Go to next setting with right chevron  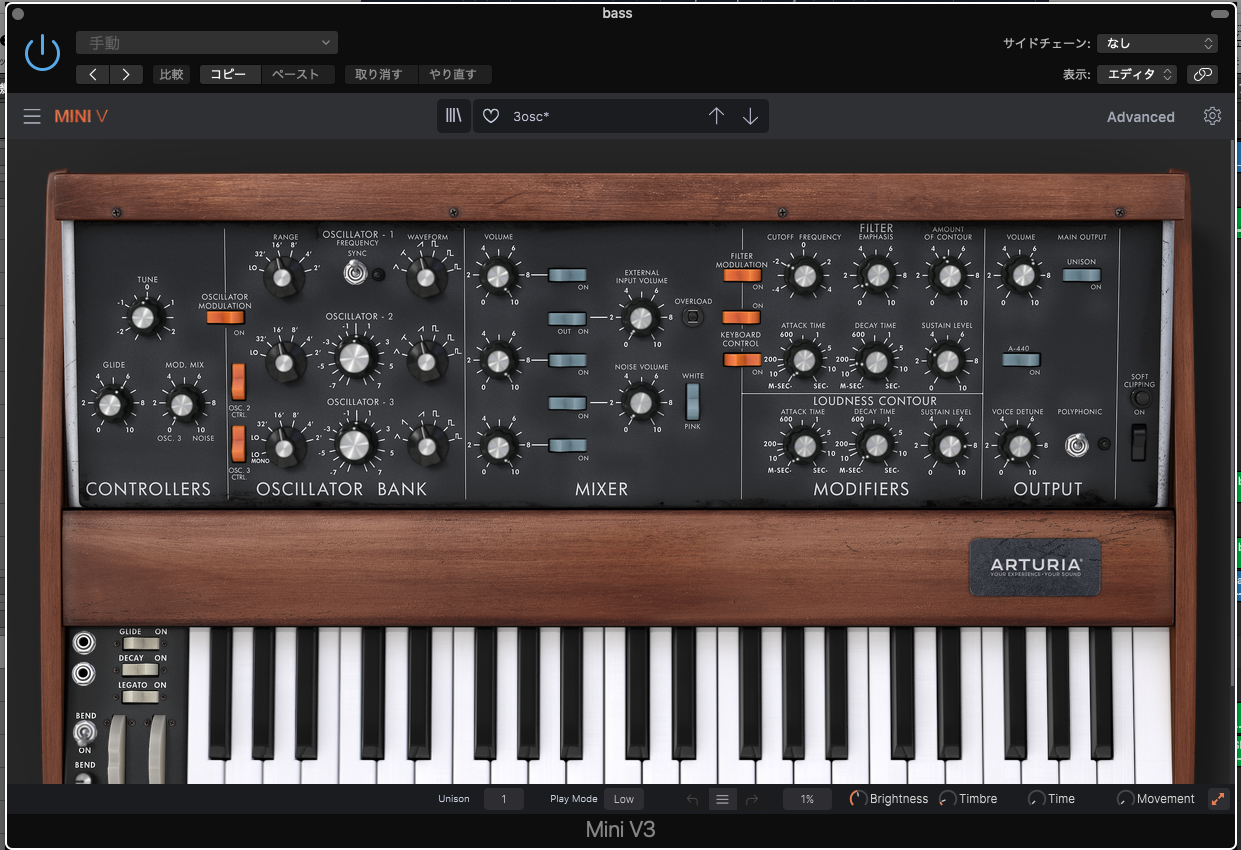pyautogui.click(x=126, y=74)
